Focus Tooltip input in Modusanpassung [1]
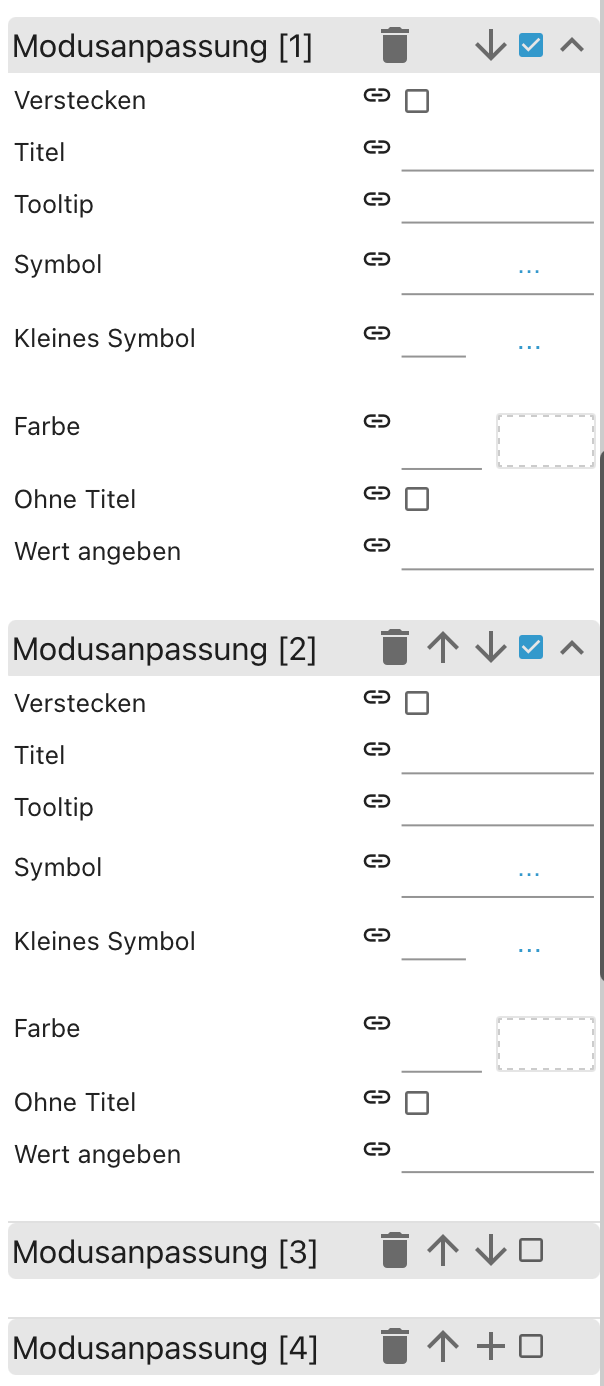The image size is (604, 1386). (497, 204)
